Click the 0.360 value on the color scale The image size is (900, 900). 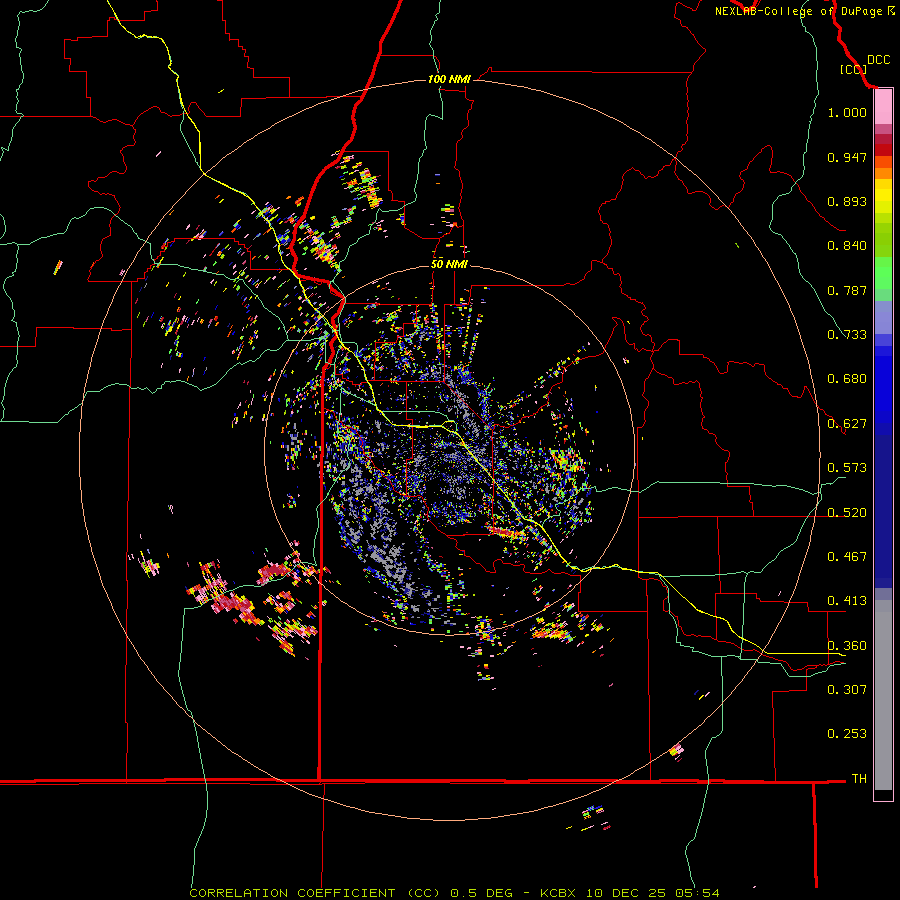847,646
